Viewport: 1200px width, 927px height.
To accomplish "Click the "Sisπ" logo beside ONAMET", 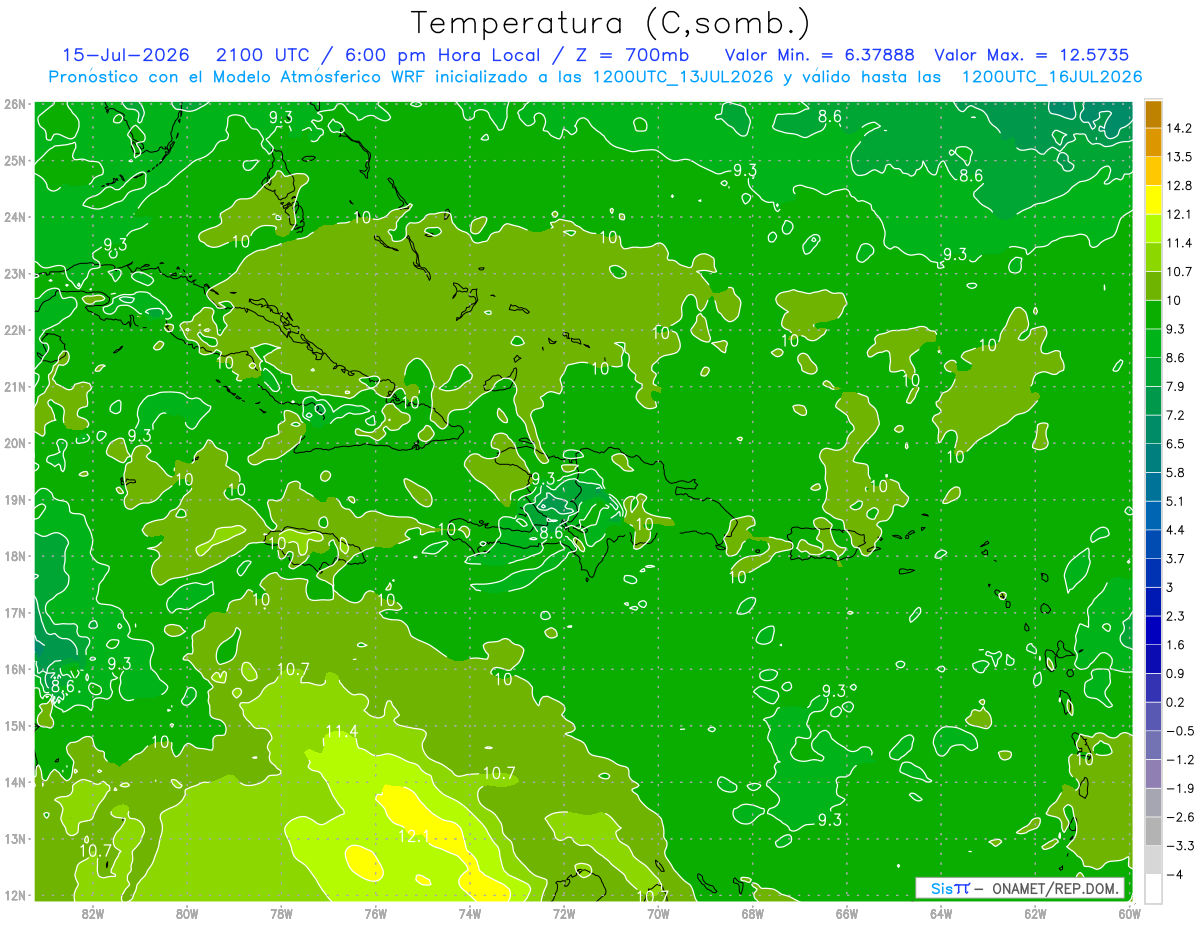I will [x=950, y=888].
